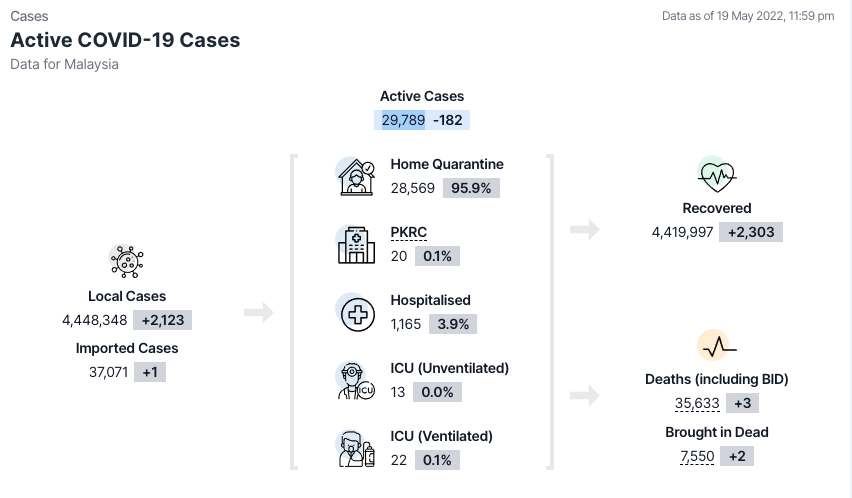Click the Home Quarantine 95.9% badge
This screenshot has height=498, width=852.
pyautogui.click(x=472, y=188)
